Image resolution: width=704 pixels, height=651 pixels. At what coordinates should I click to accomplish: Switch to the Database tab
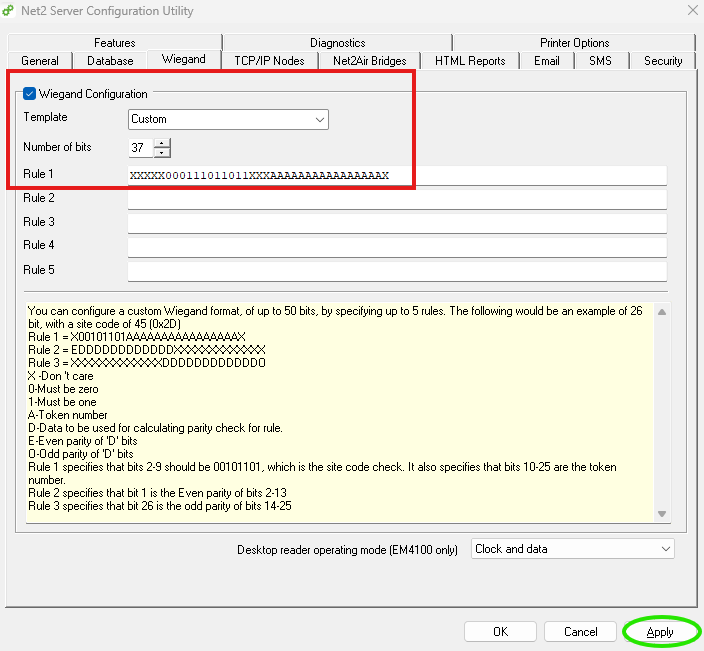(110, 61)
